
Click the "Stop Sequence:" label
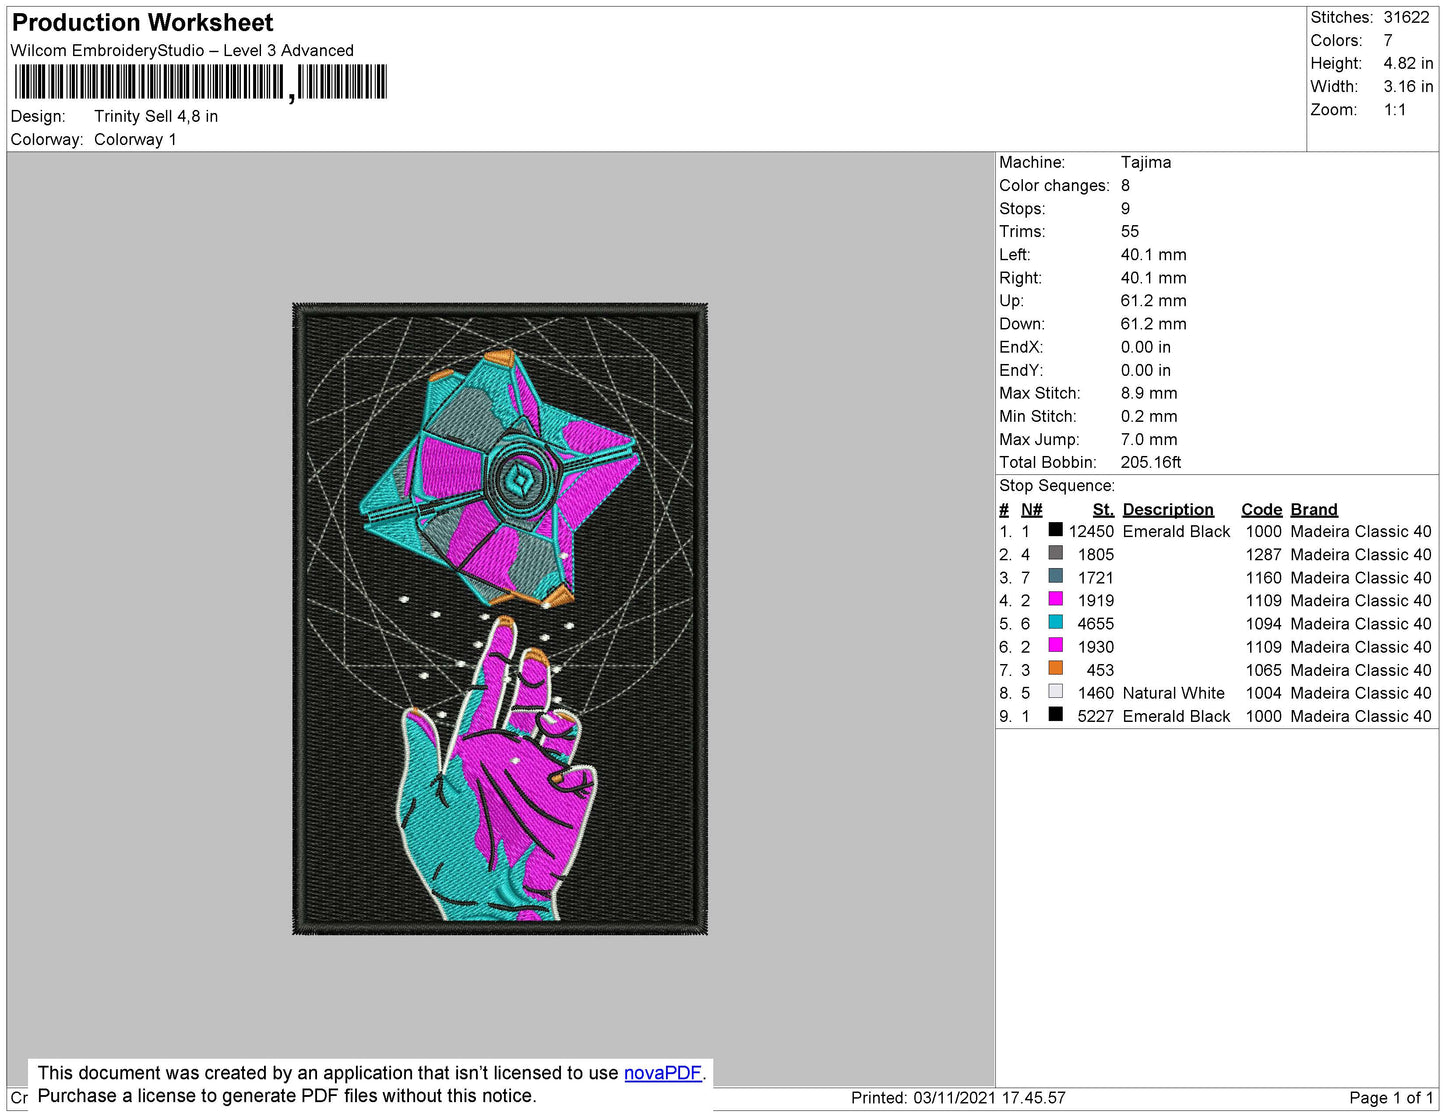click(x=1057, y=485)
